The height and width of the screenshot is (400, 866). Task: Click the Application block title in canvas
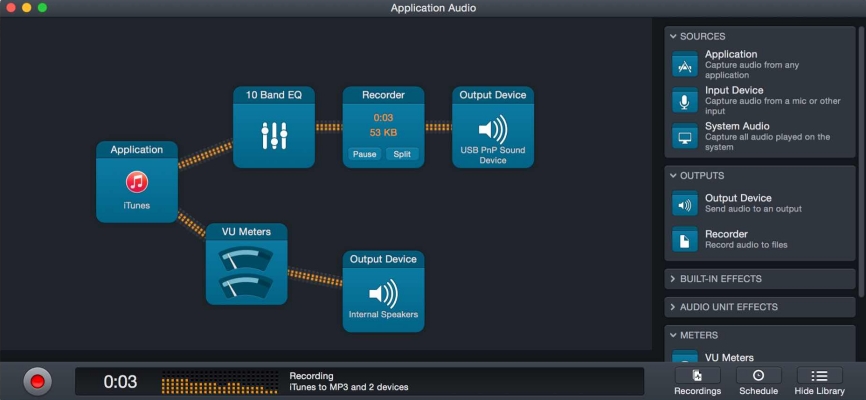point(137,150)
